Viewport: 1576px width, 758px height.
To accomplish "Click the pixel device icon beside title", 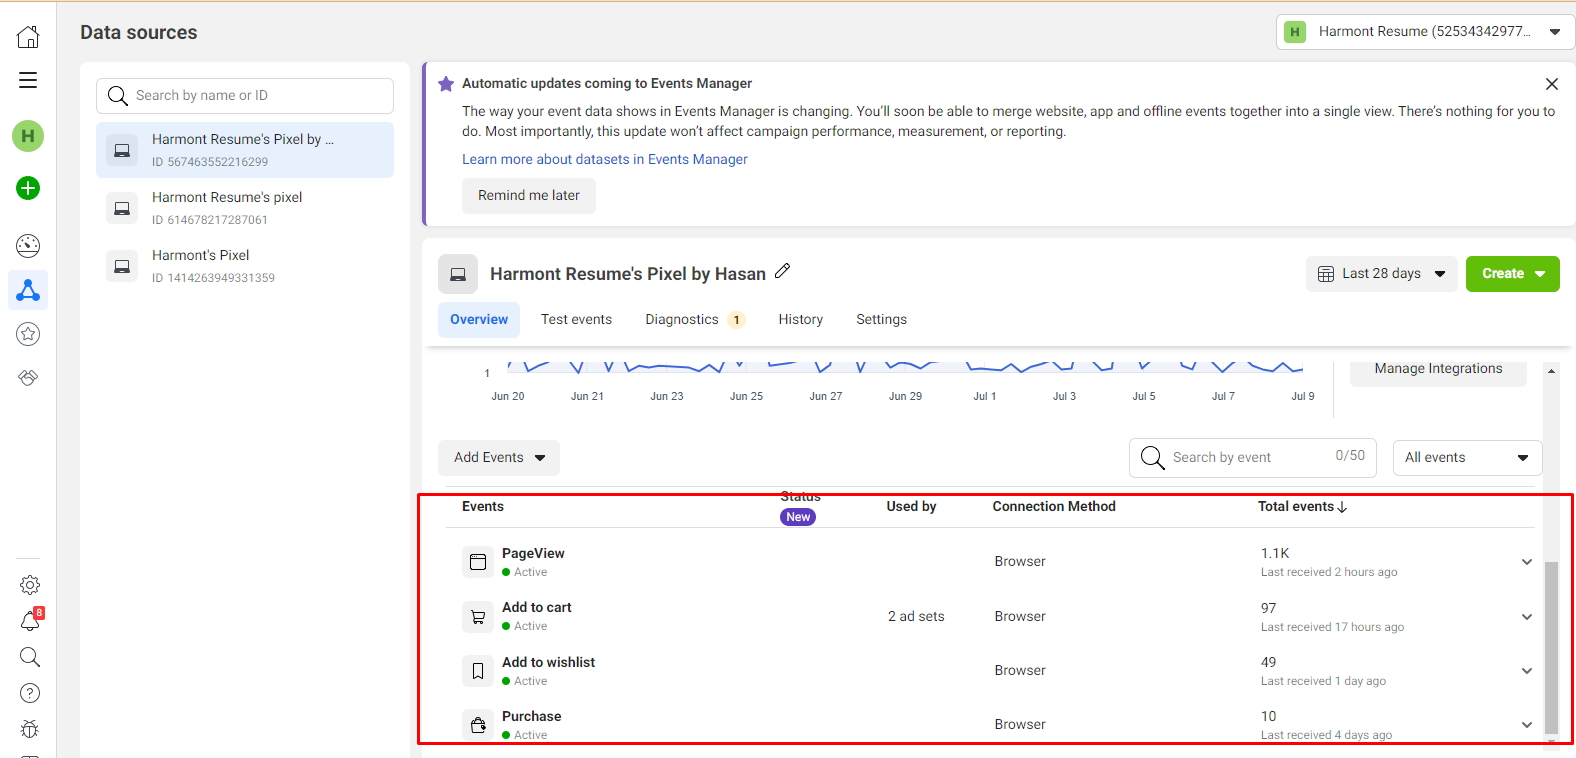I will pyautogui.click(x=458, y=274).
